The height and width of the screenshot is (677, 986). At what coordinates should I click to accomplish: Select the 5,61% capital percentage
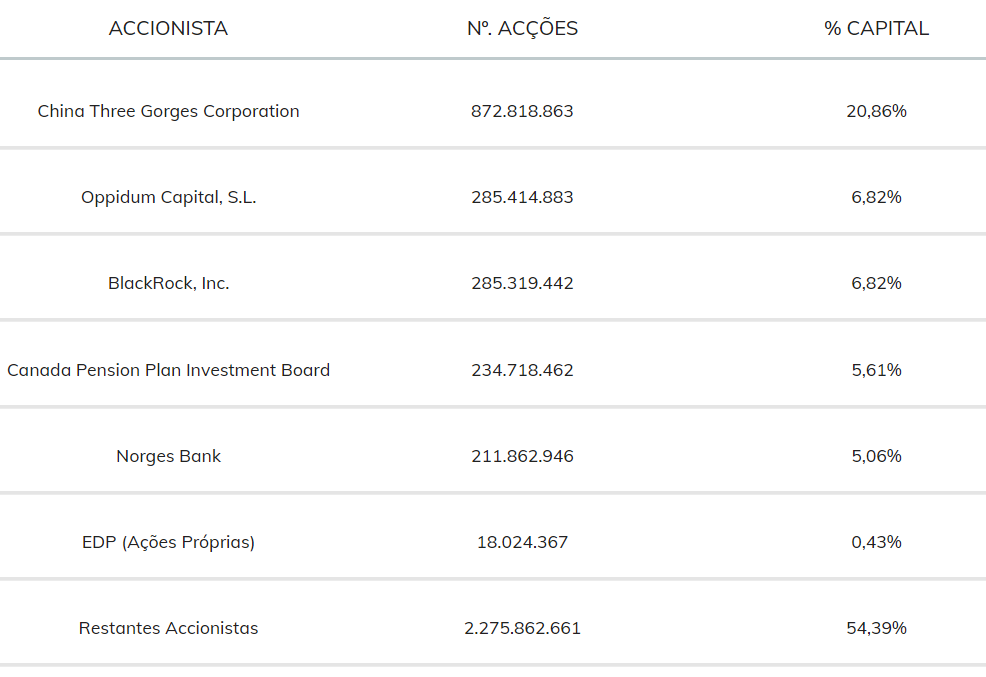[876, 370]
